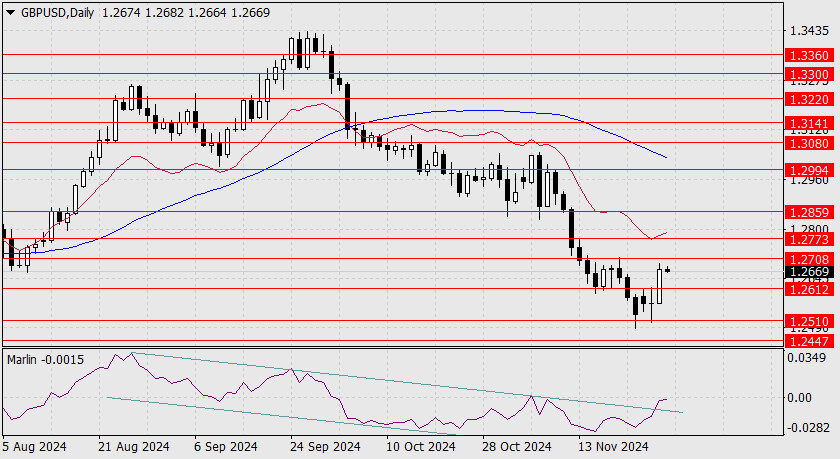Click the red moving average line end

point(666,233)
